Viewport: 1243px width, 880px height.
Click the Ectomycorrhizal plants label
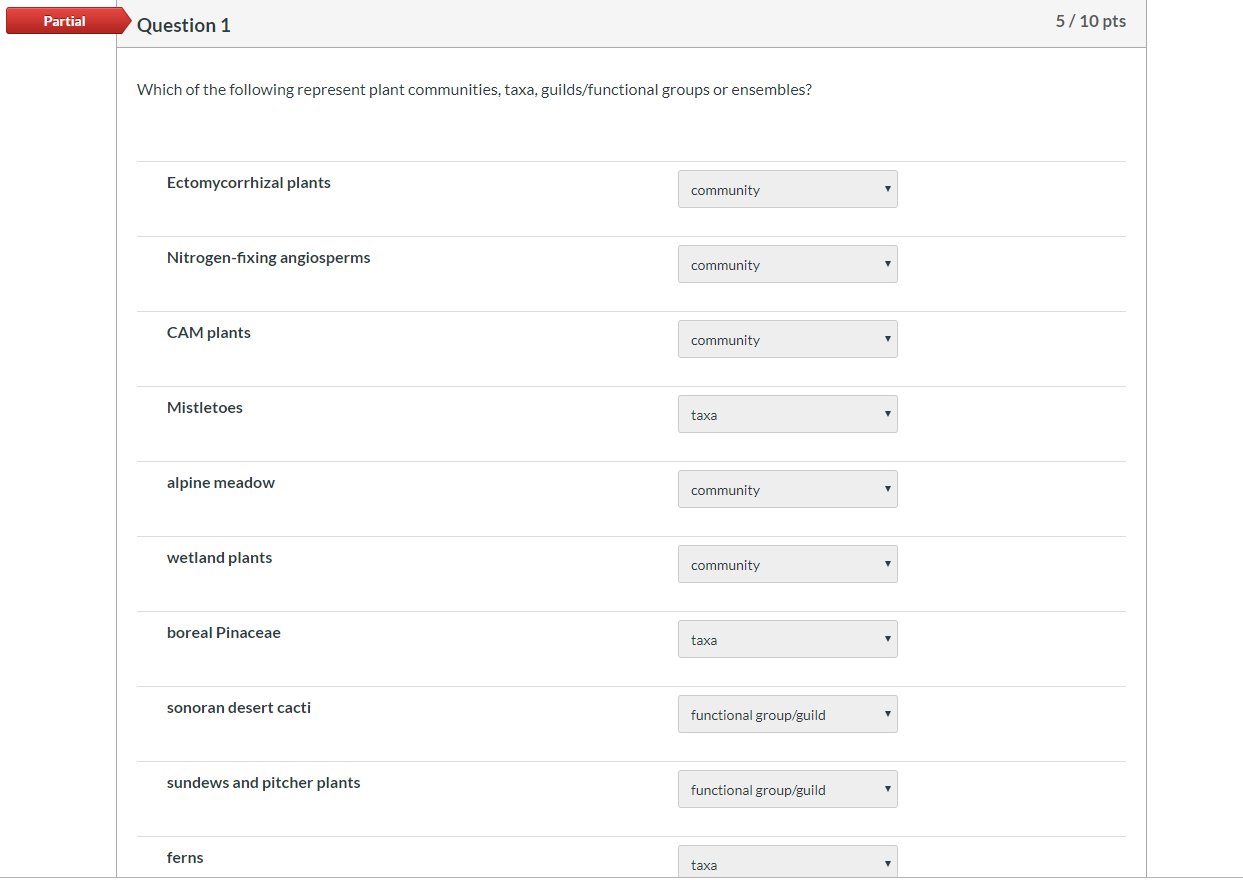(249, 183)
